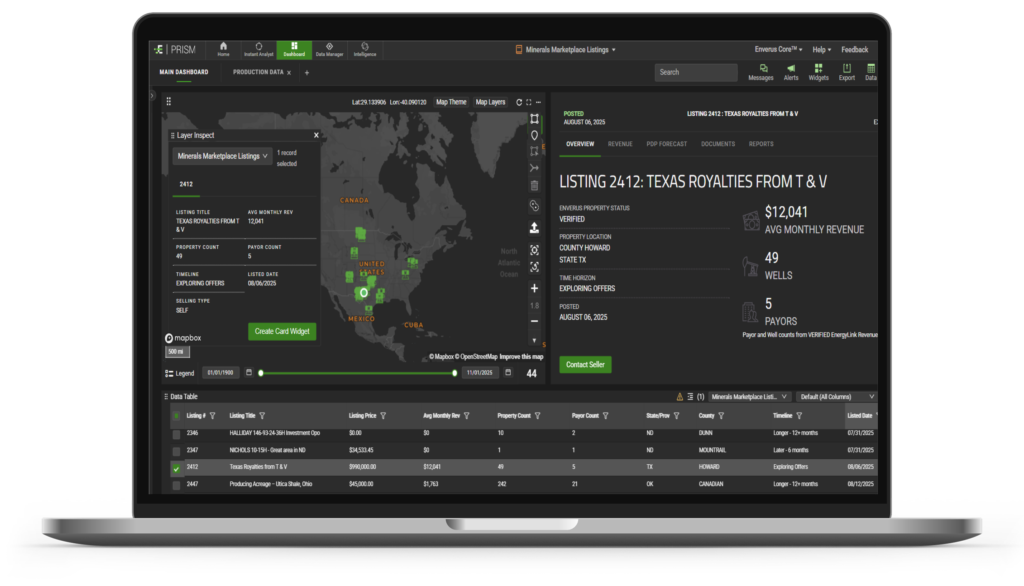1024x586 pixels.
Task: Click the Contact Seller button
Action: 585,365
